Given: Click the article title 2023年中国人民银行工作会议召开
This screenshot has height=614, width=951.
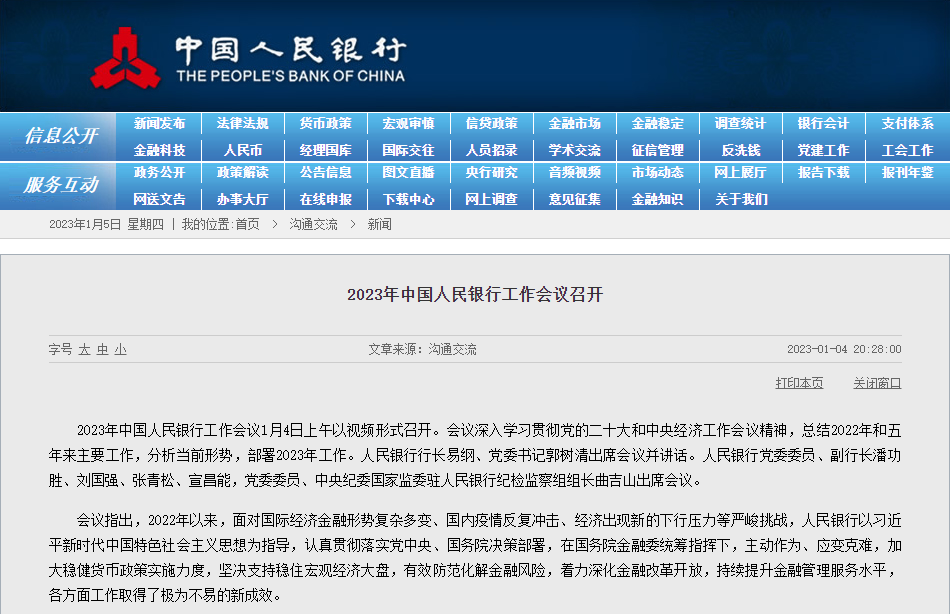Looking at the screenshot, I should point(475,294).
